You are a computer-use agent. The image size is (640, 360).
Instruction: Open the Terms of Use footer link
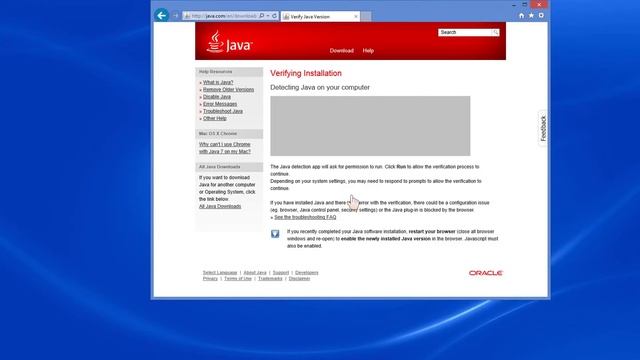tap(238, 279)
